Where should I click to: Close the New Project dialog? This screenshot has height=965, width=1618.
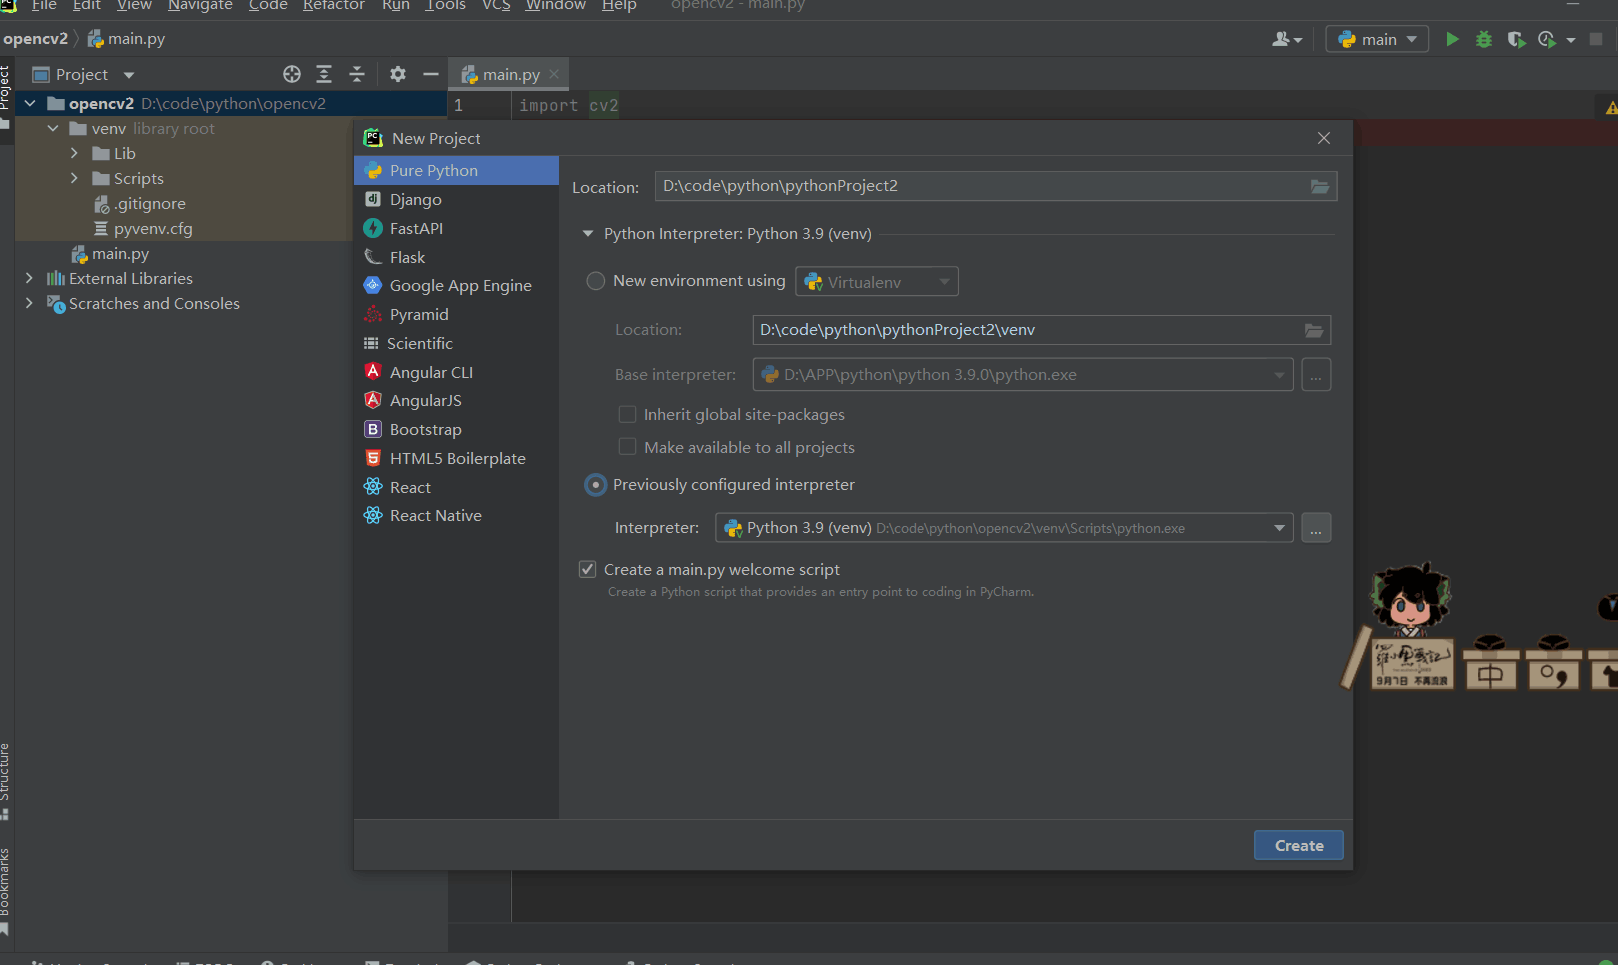(x=1324, y=138)
